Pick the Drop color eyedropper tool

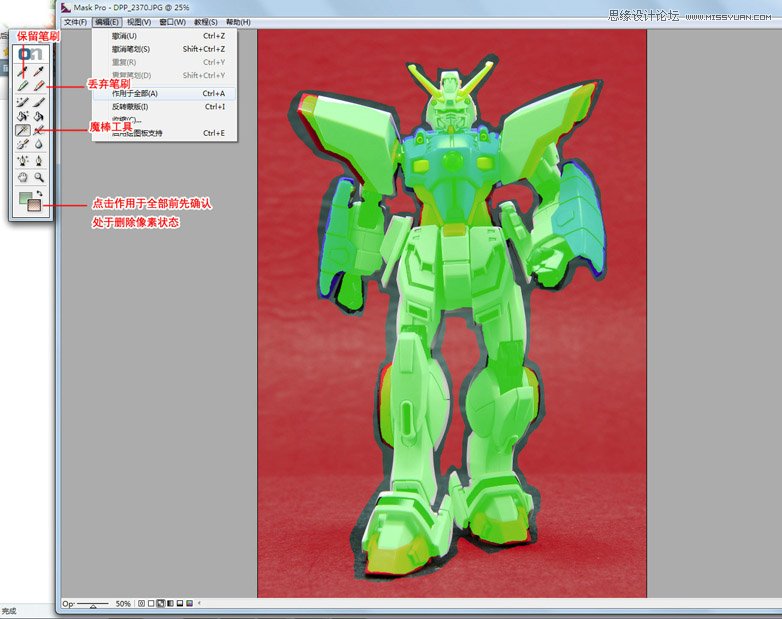click(38, 72)
